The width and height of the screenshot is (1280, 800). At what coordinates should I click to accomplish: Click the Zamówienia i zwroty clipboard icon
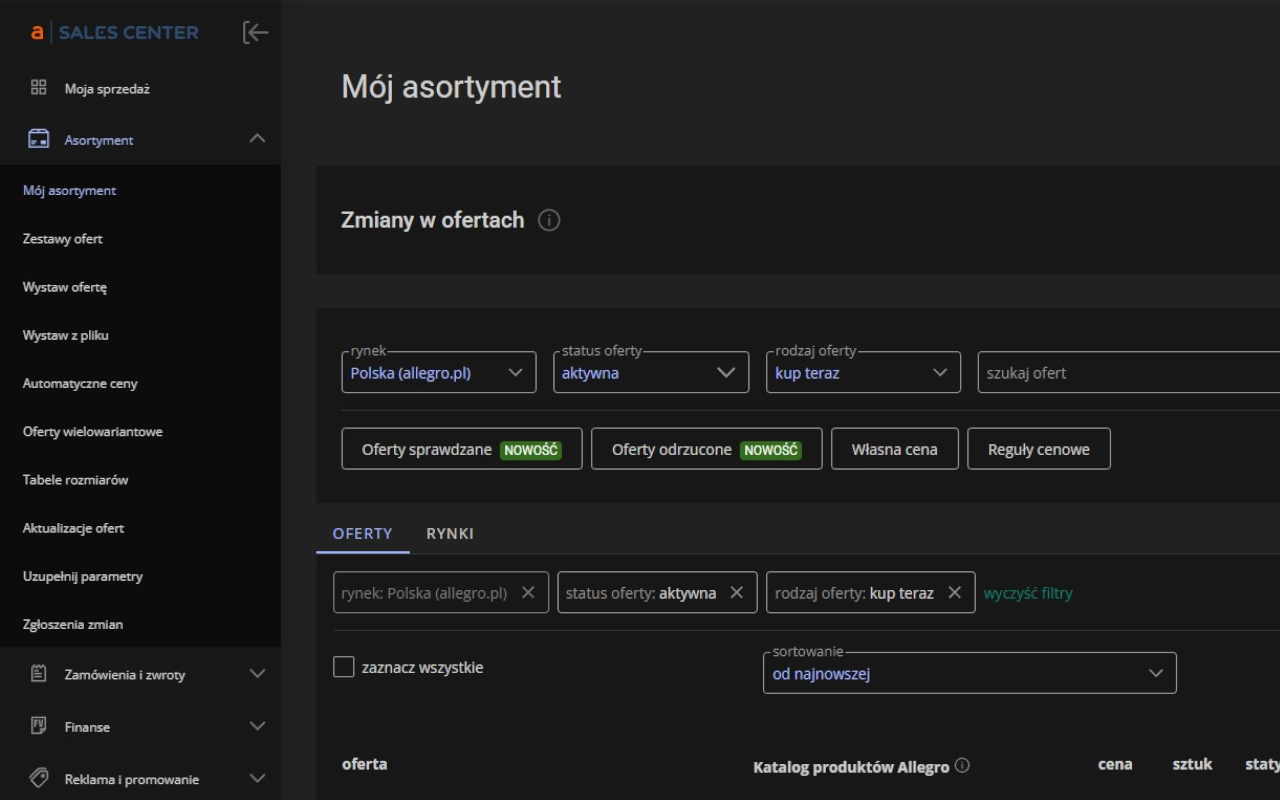tap(38, 674)
